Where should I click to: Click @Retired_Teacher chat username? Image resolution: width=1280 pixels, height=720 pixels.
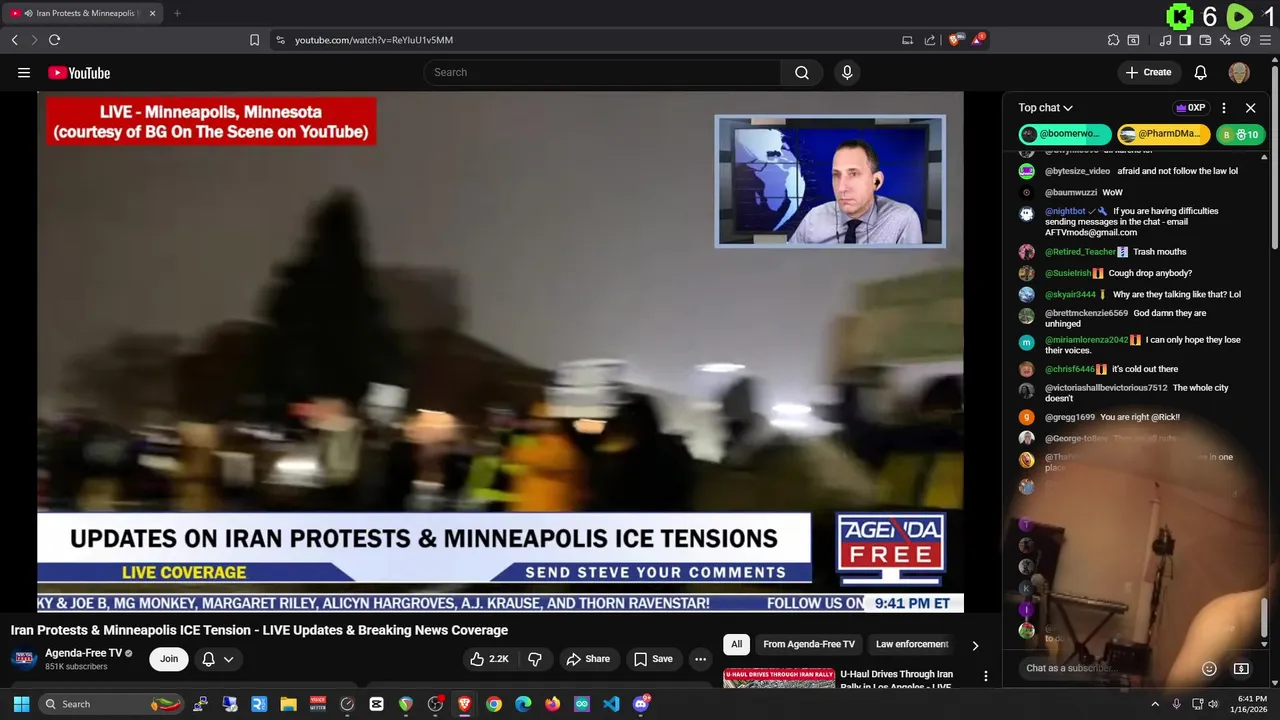[x=1080, y=252]
